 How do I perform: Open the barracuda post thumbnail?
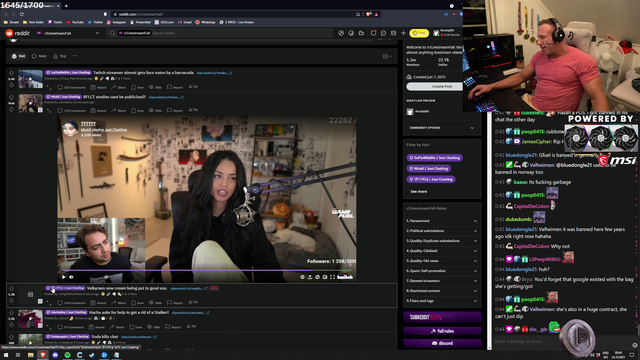[x=30, y=79]
